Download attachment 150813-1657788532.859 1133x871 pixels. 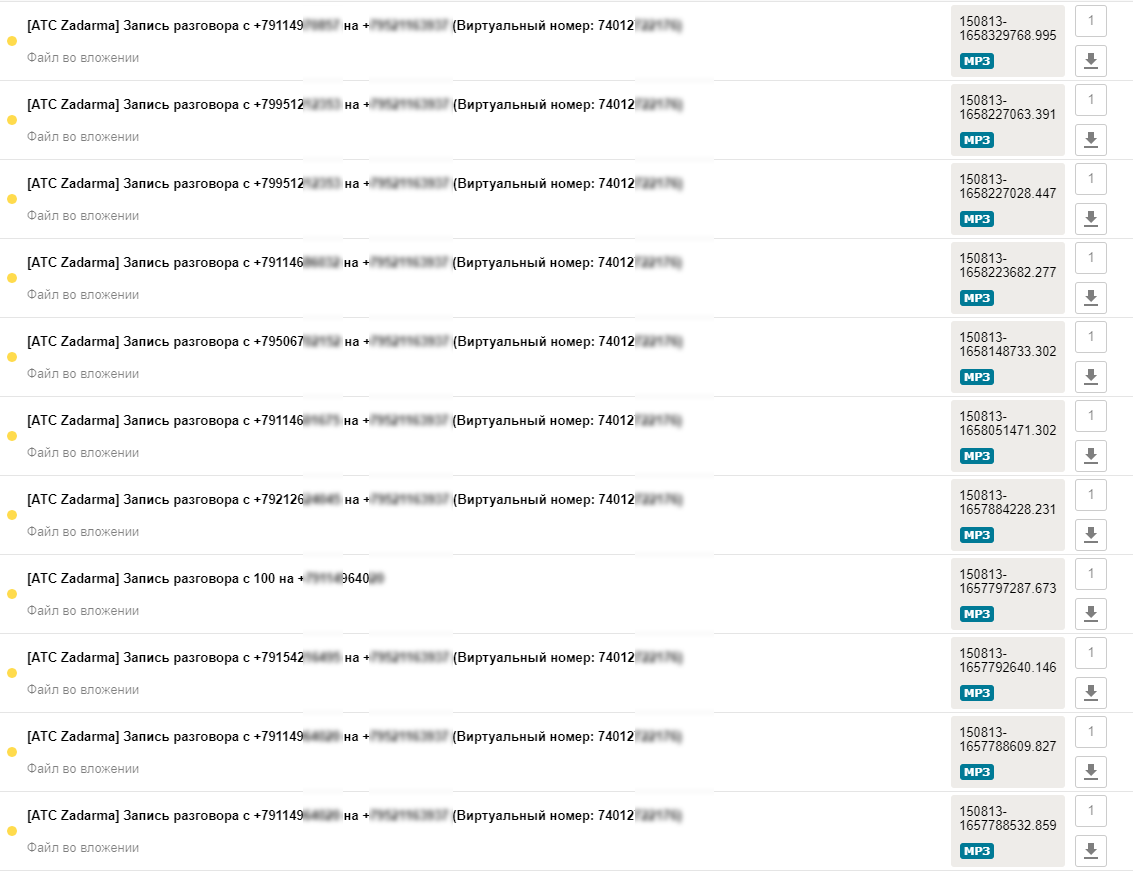[1090, 851]
